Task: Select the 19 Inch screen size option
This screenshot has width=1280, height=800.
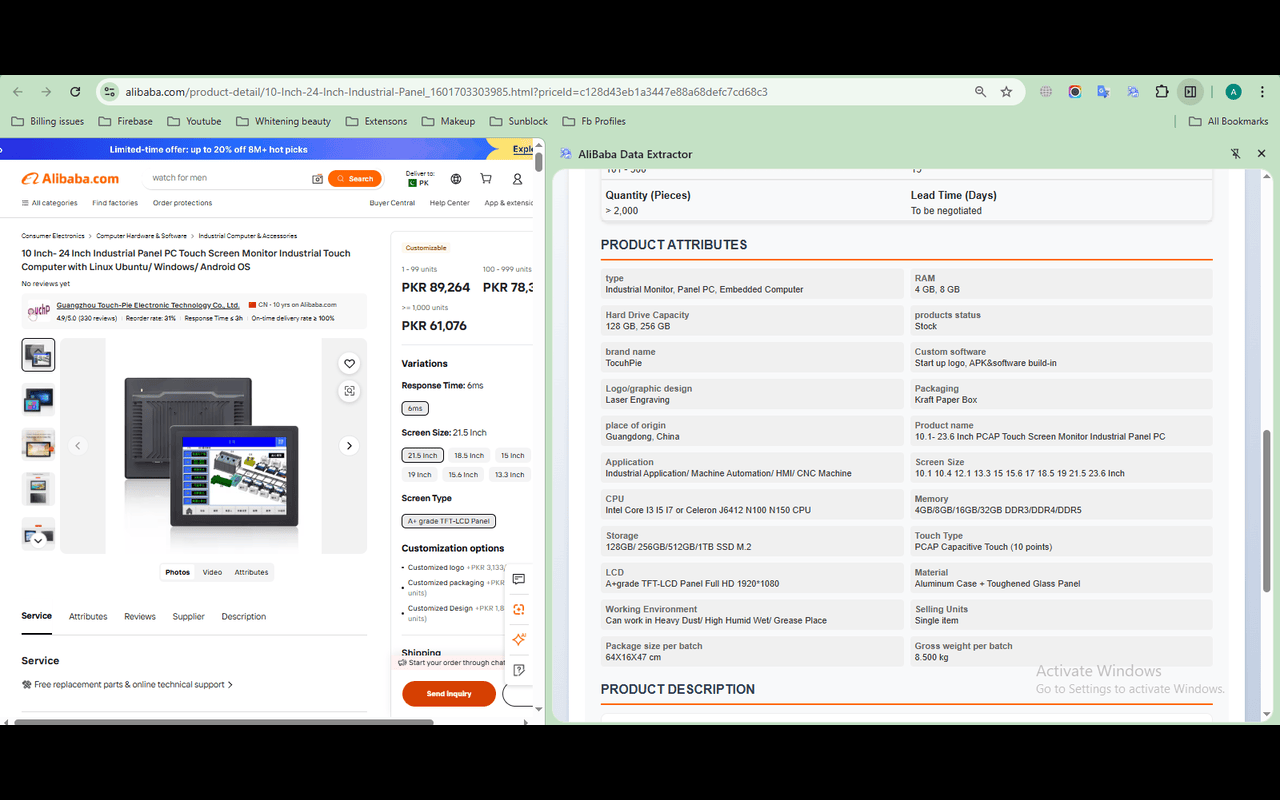Action: 420,475
